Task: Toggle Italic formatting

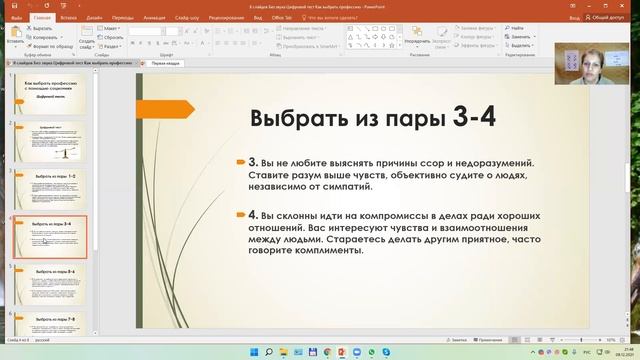Action: click(141, 43)
